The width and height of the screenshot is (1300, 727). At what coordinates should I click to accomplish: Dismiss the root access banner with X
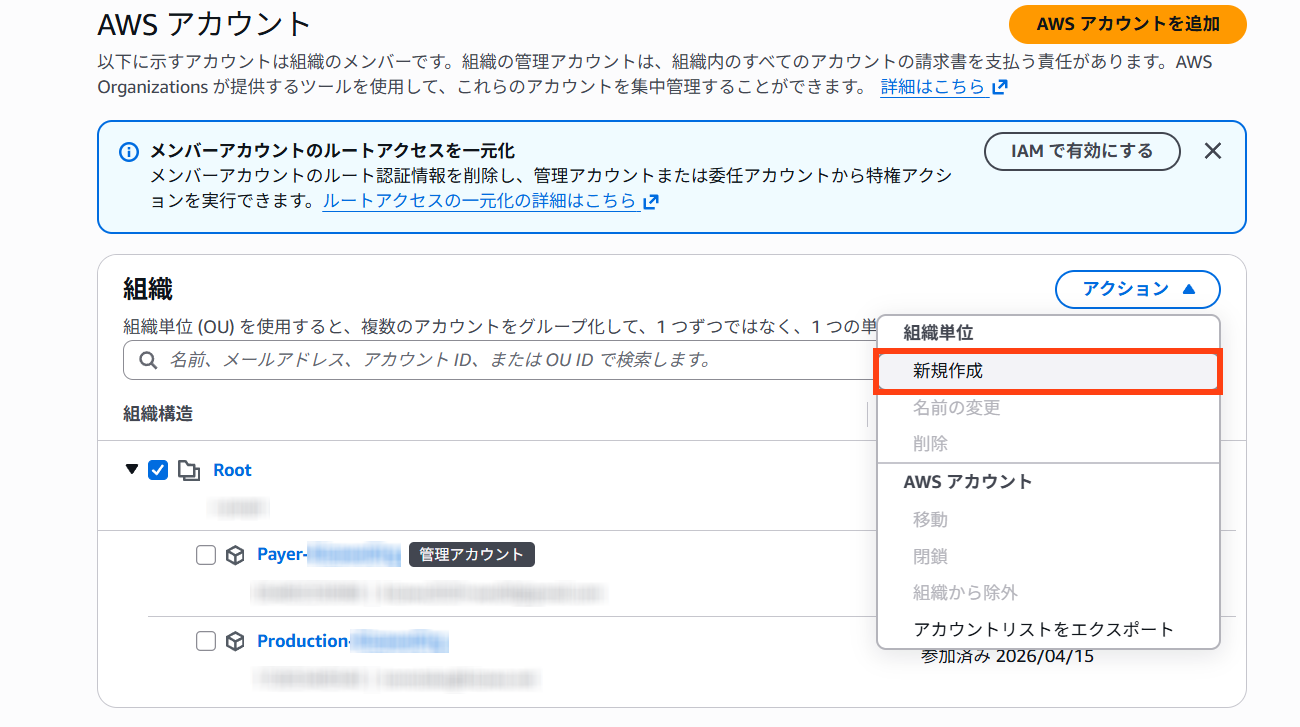(1212, 151)
